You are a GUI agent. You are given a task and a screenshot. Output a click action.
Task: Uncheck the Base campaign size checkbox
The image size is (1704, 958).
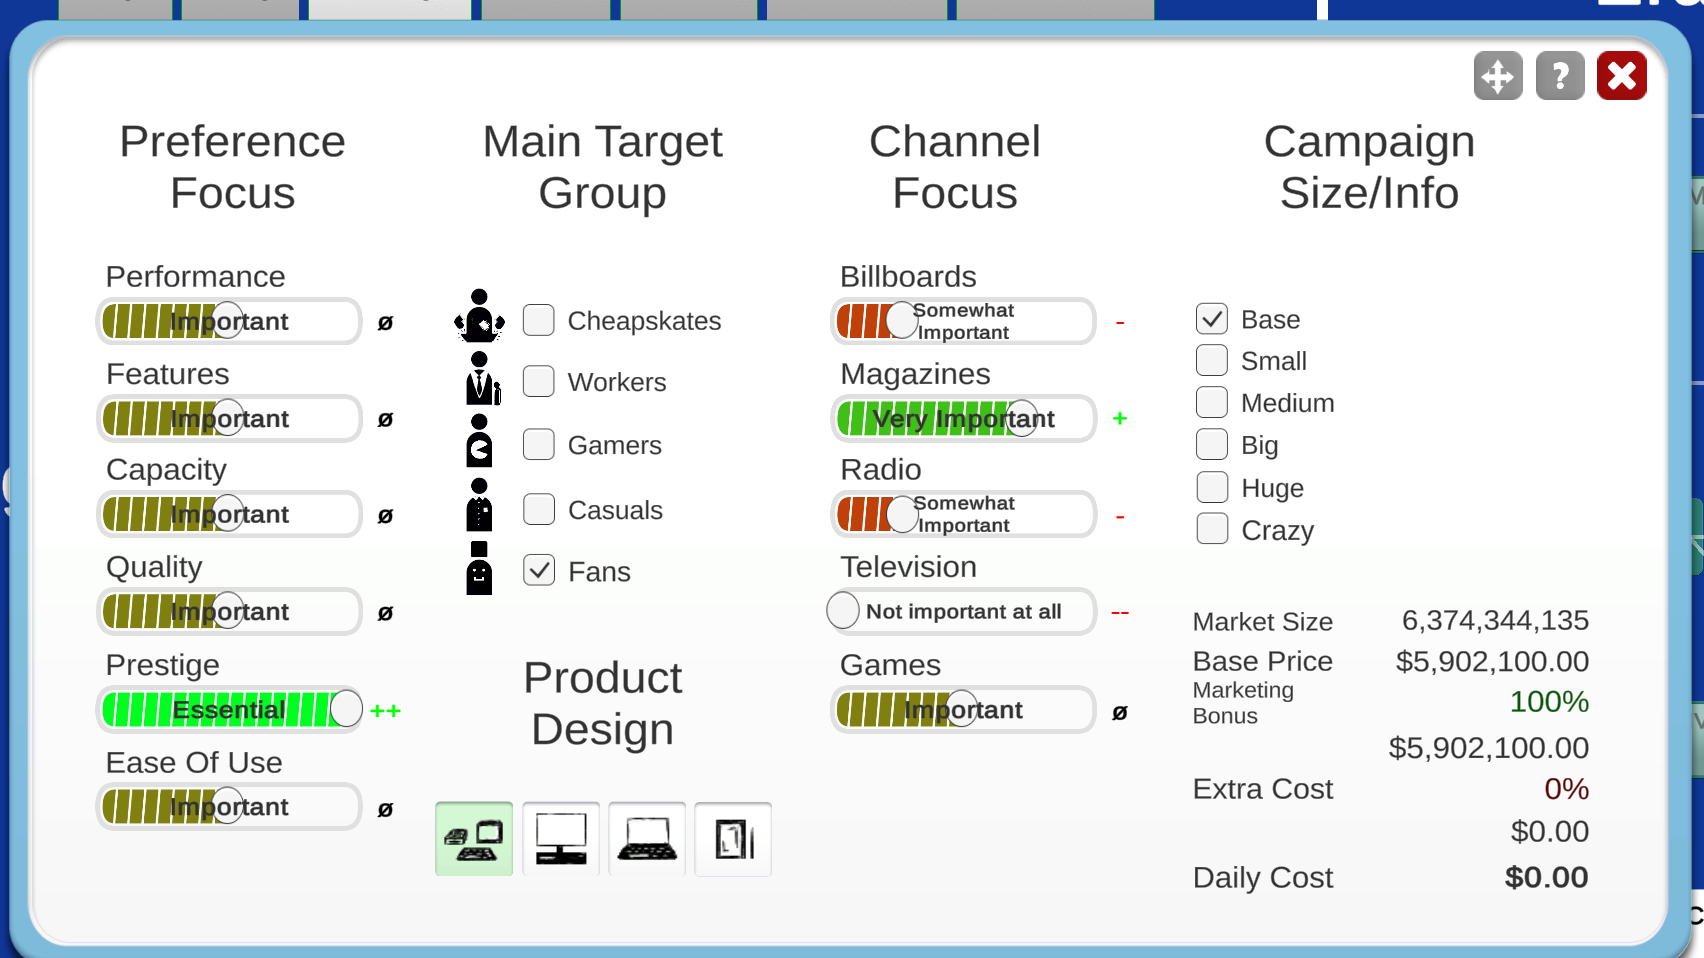tap(1212, 319)
